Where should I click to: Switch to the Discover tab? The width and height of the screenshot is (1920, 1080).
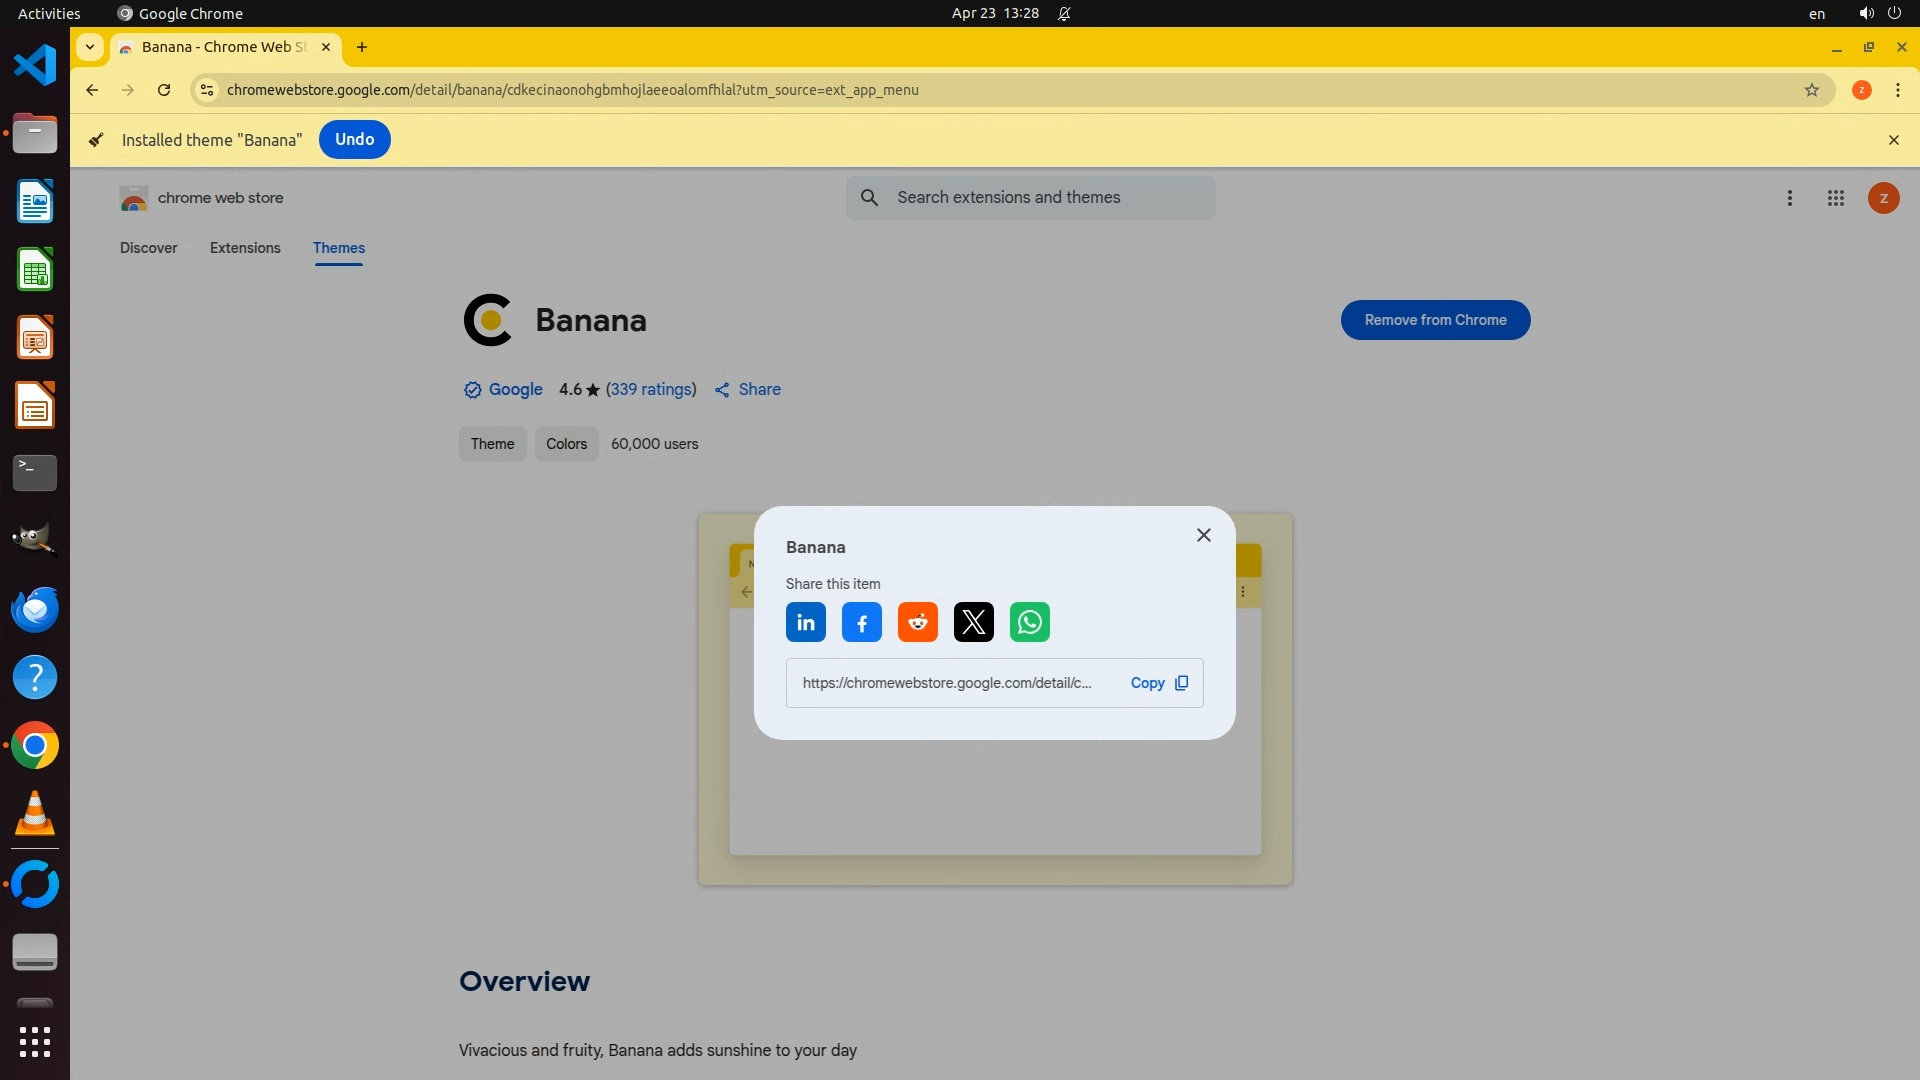coord(148,248)
